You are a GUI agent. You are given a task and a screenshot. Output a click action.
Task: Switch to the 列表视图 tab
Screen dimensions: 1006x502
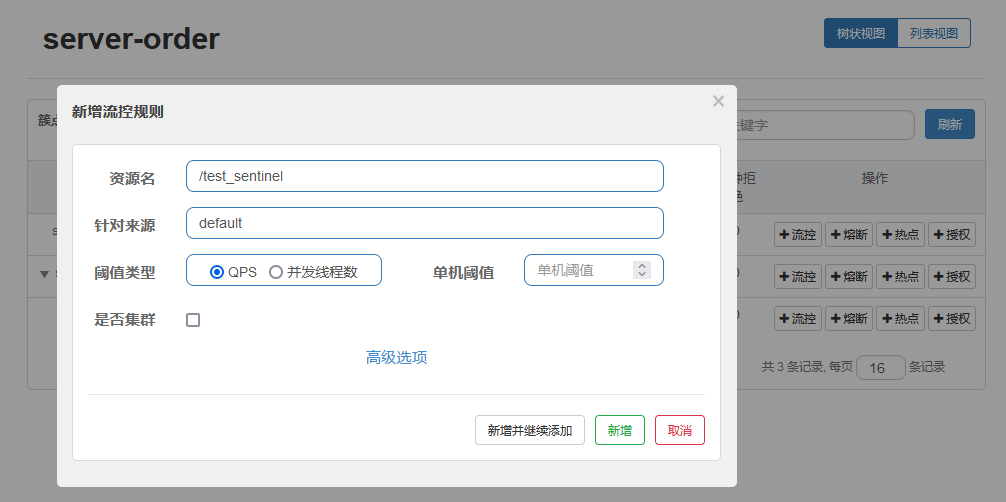[x=934, y=33]
